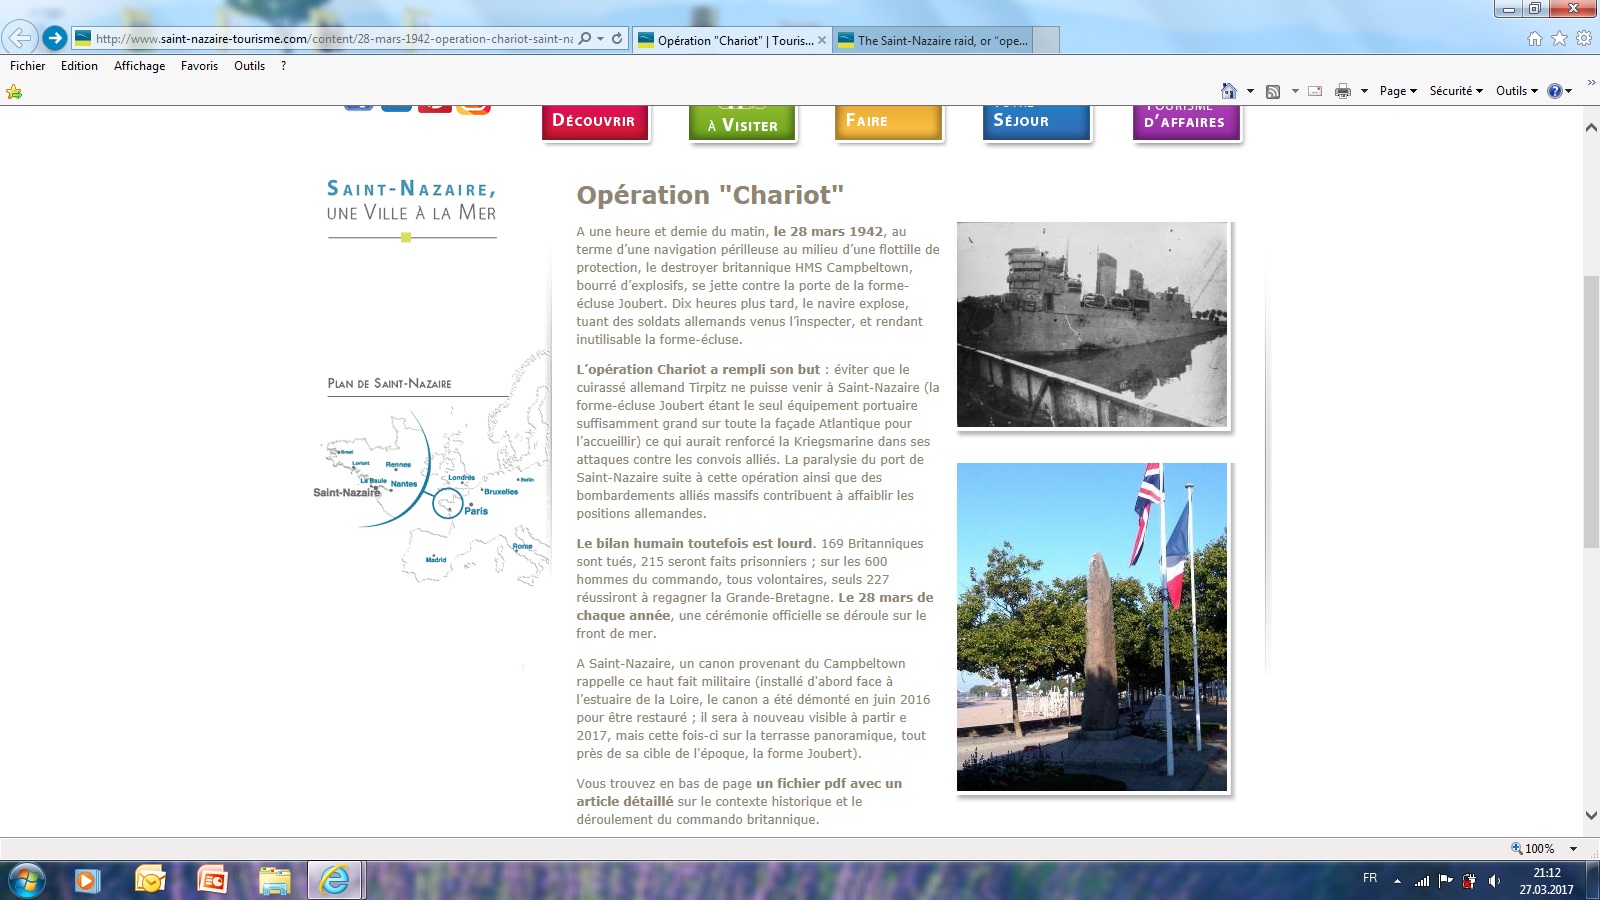Open the Edition menu
Viewport: 1600px width, 900px height.
tap(79, 66)
